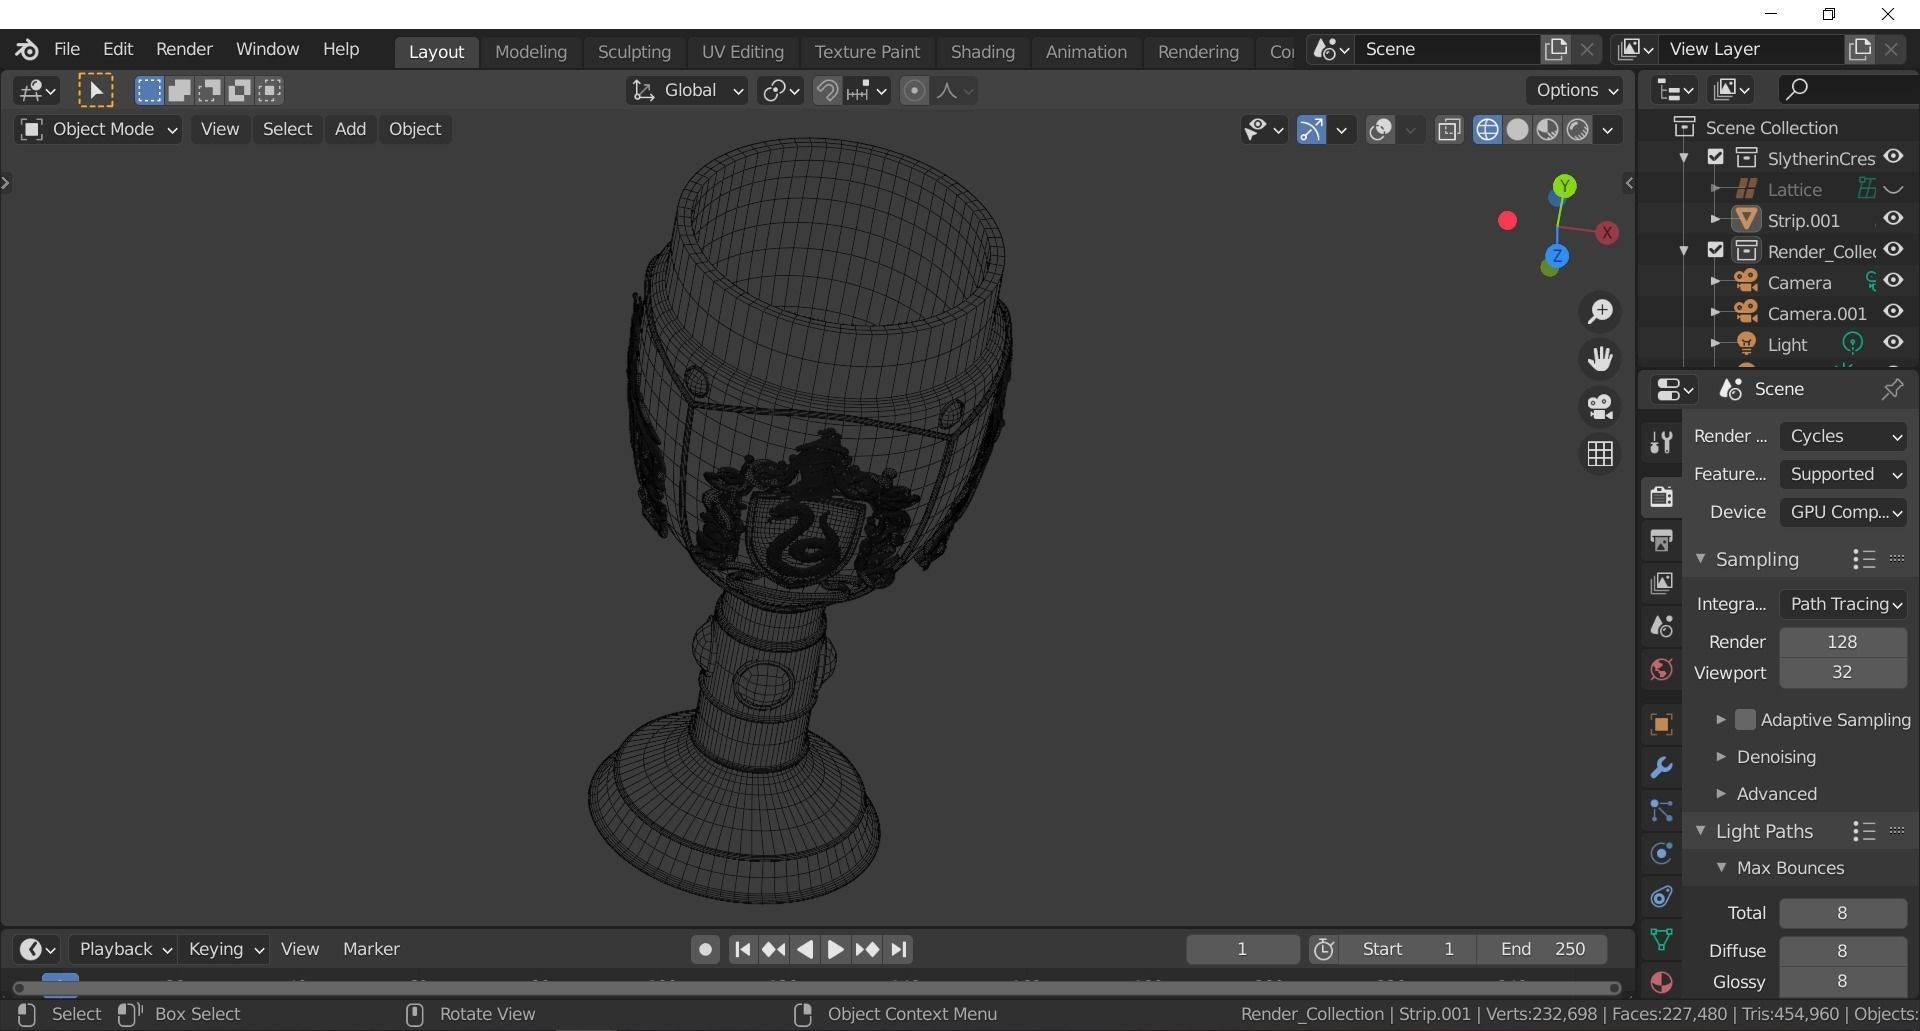Switch to Modeling workspace tab
Viewport: 1920px width, 1031px height.
click(531, 52)
